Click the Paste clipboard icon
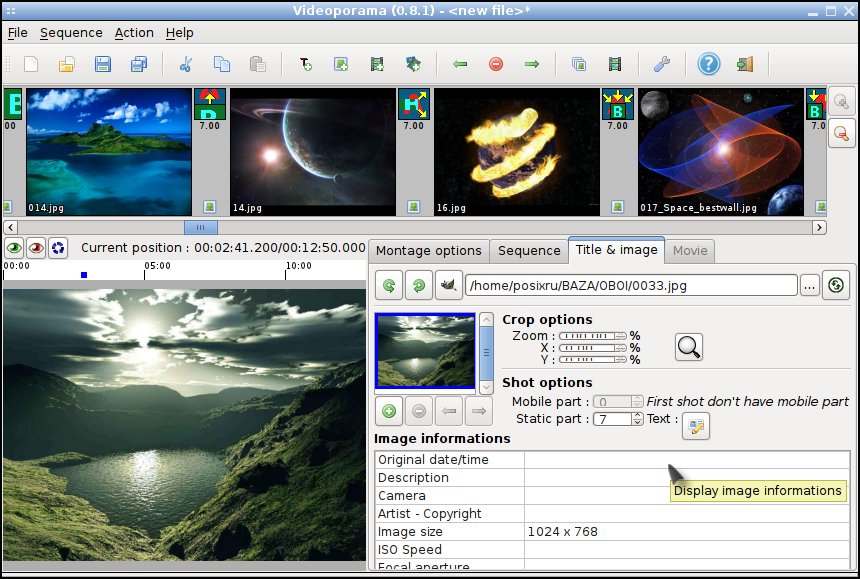 [257, 64]
